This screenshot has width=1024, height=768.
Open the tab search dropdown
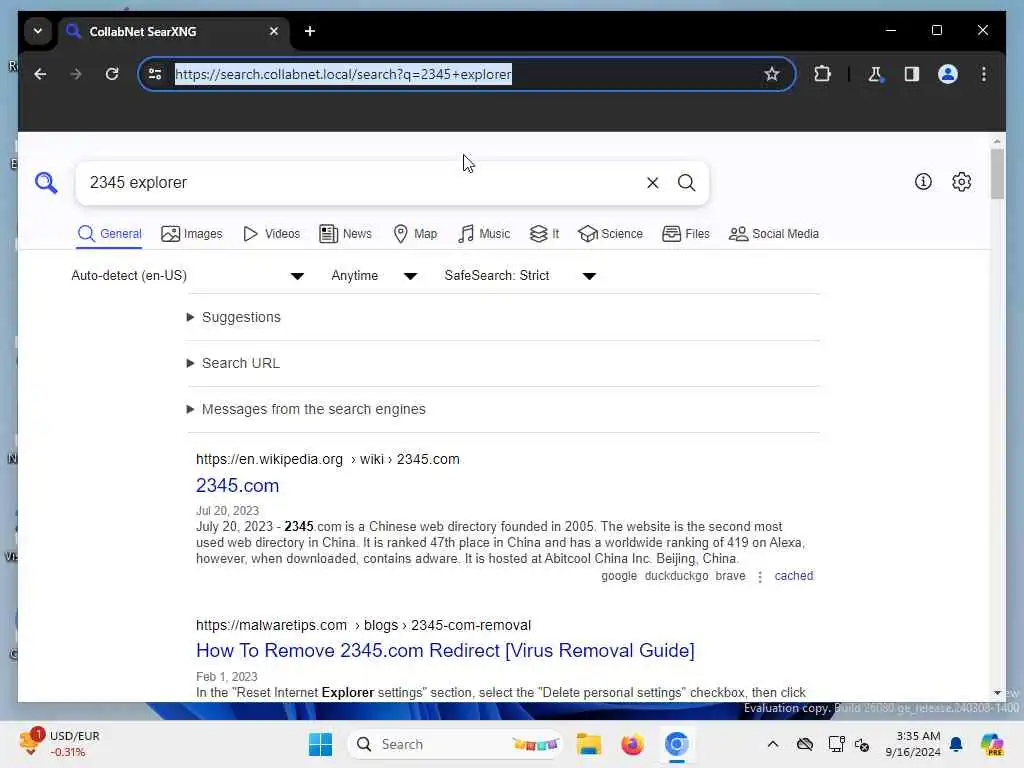38,31
